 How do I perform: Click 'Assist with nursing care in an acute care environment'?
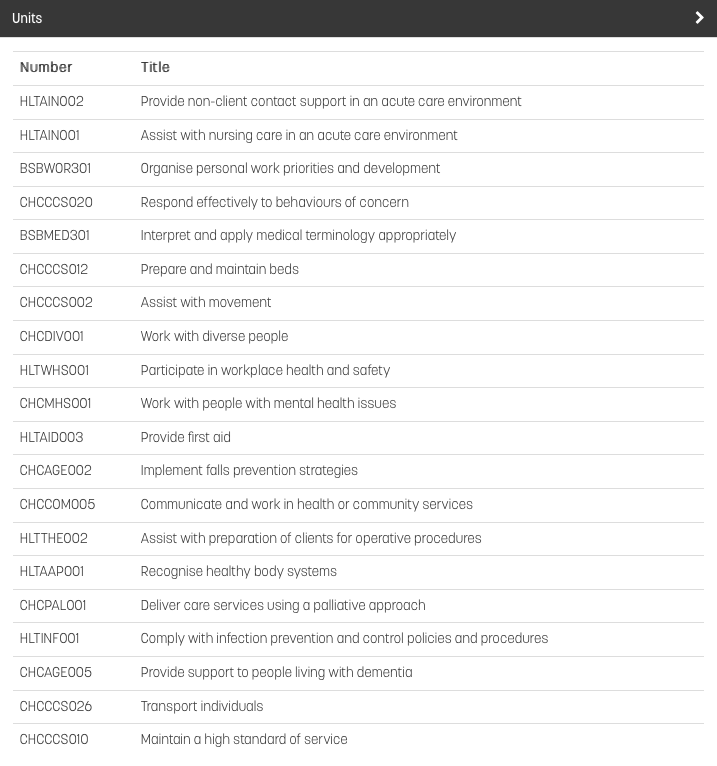point(299,135)
